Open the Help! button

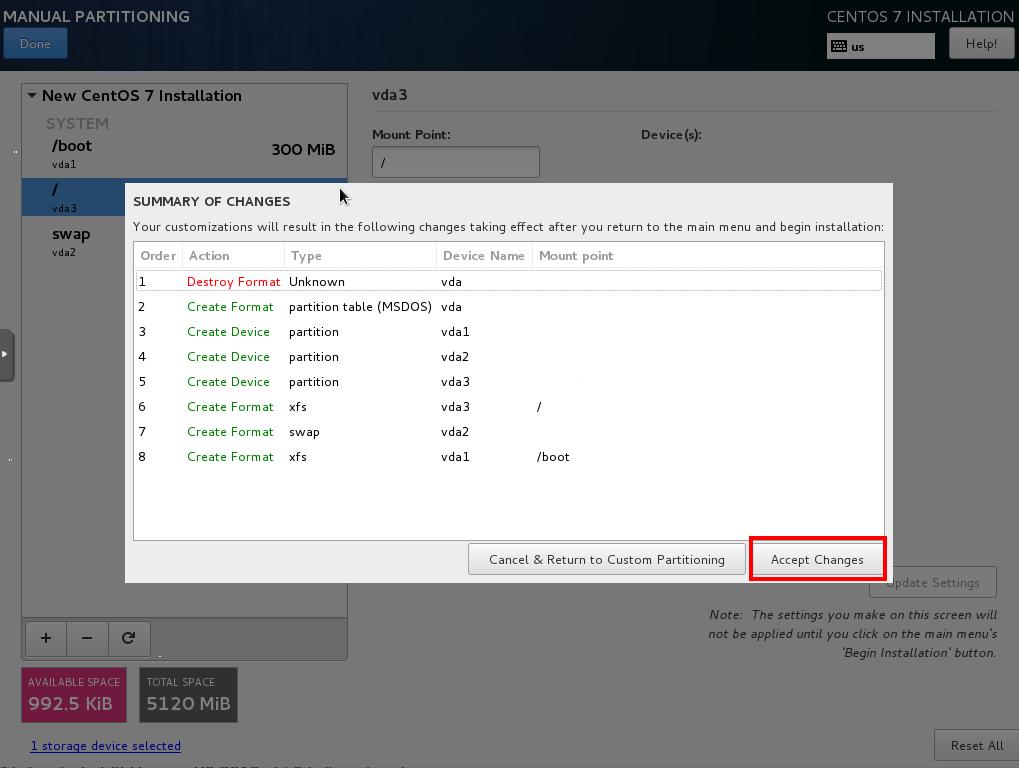[x=981, y=44]
